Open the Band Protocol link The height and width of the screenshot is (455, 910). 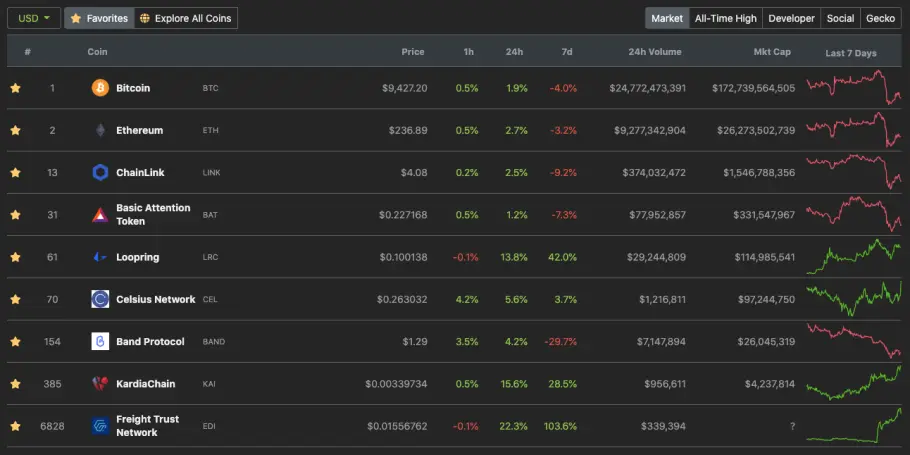150,341
